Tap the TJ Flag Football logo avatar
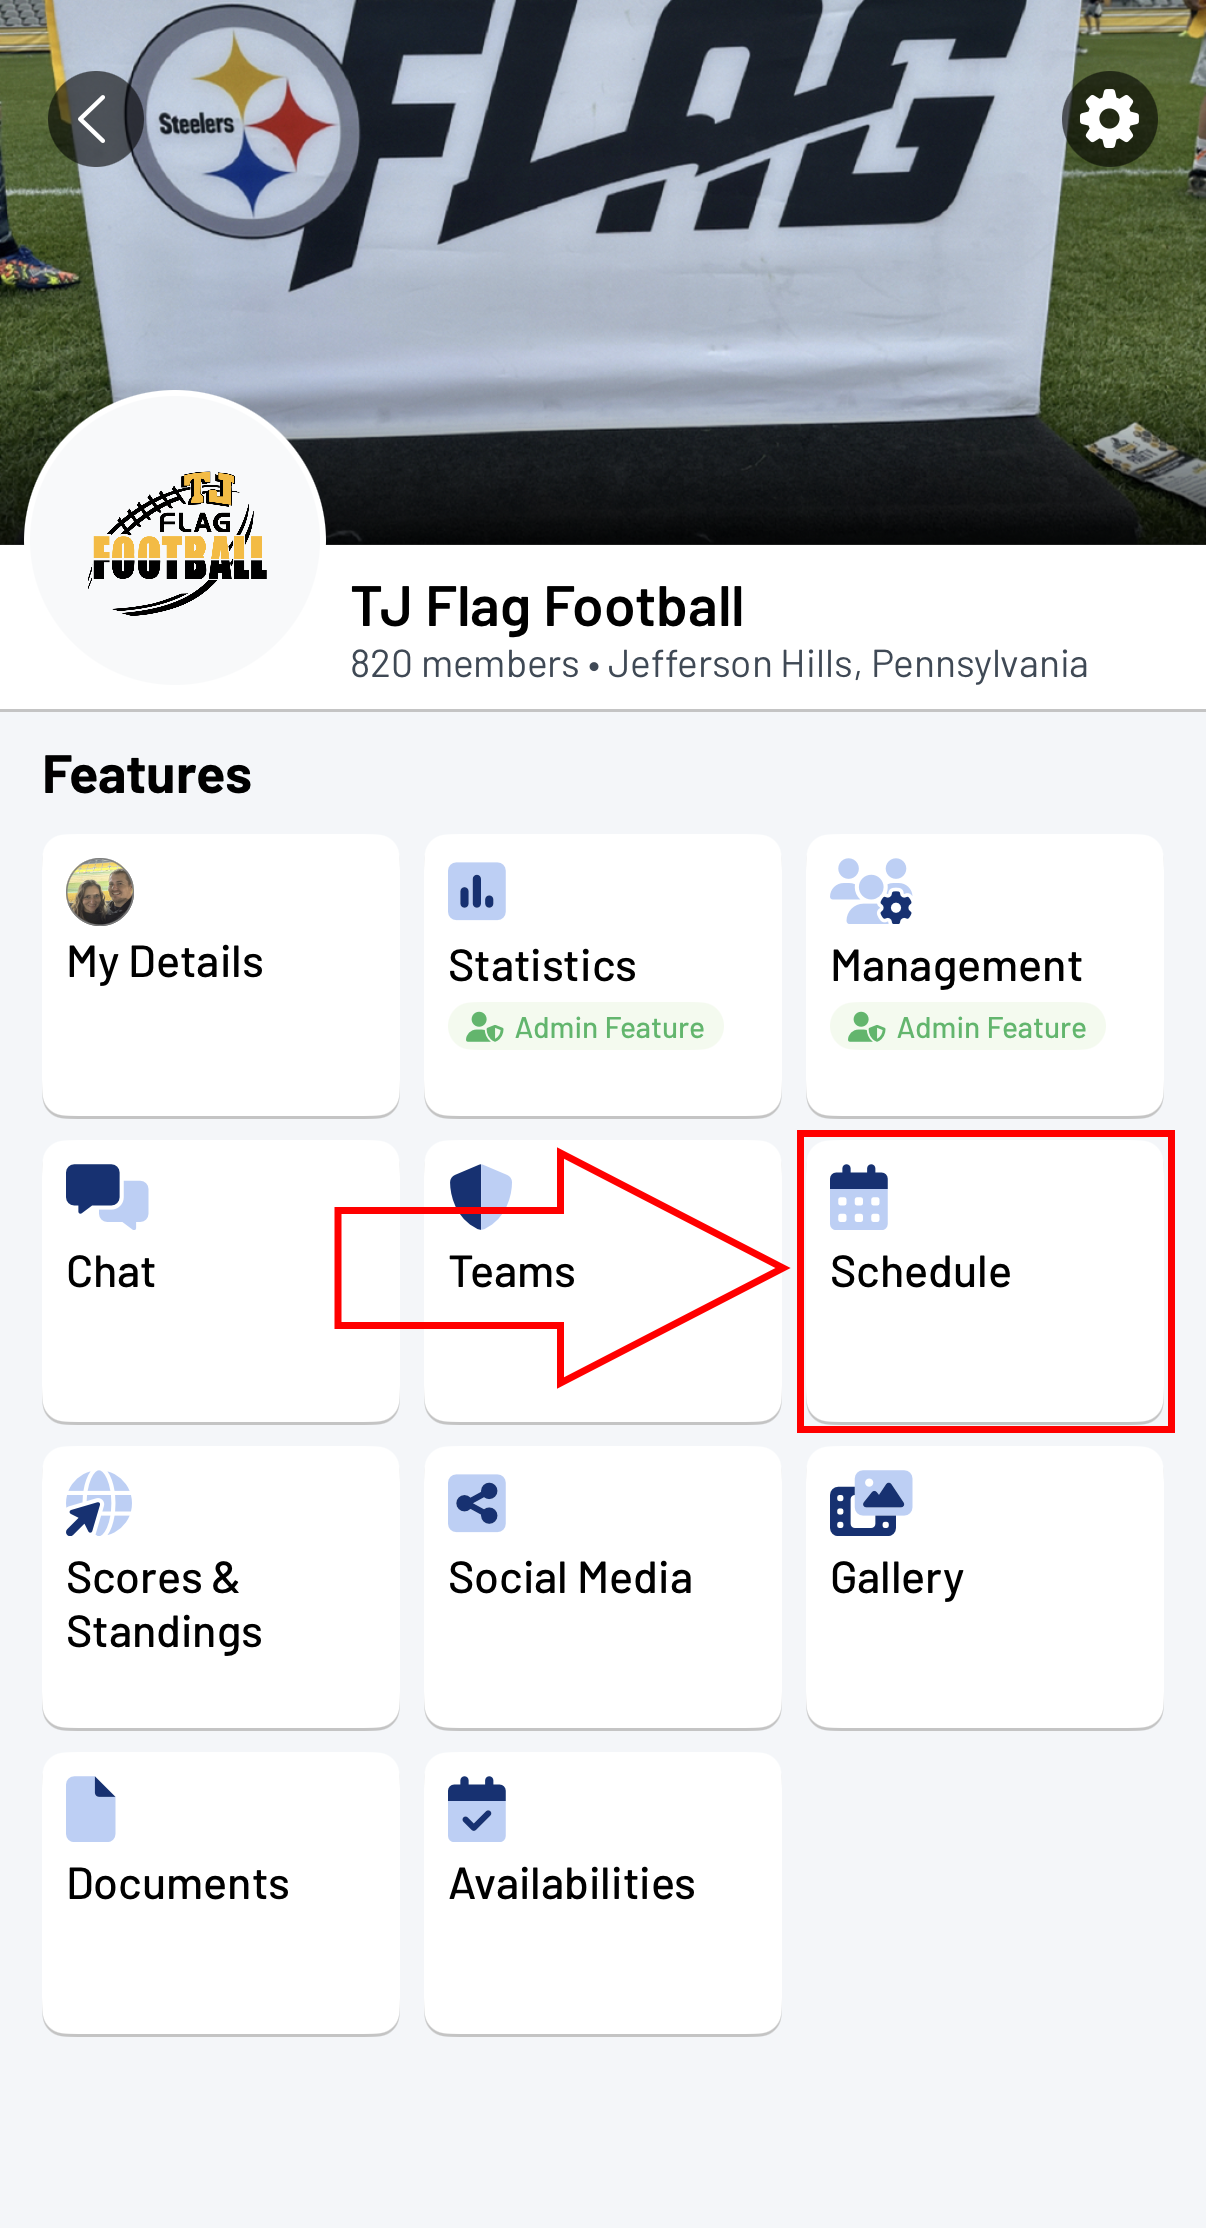This screenshot has width=1206, height=2228. click(175, 538)
